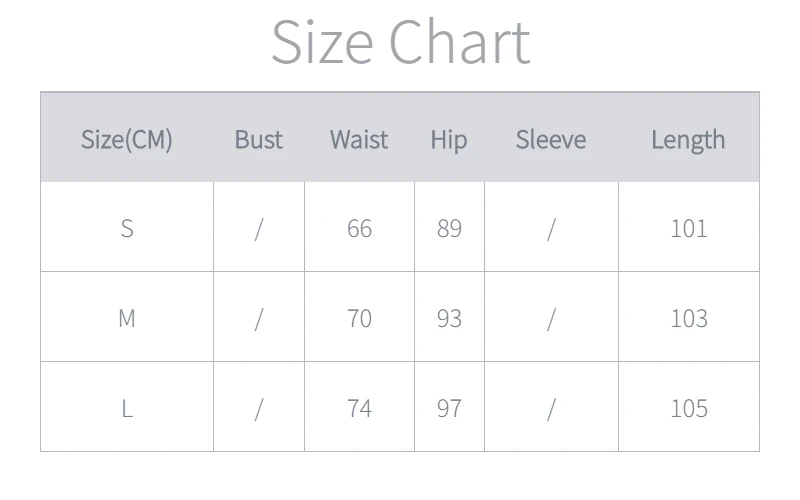This screenshot has width=800, height=500.
Task: Click hip value 93 for size M
Action: [x=449, y=318]
